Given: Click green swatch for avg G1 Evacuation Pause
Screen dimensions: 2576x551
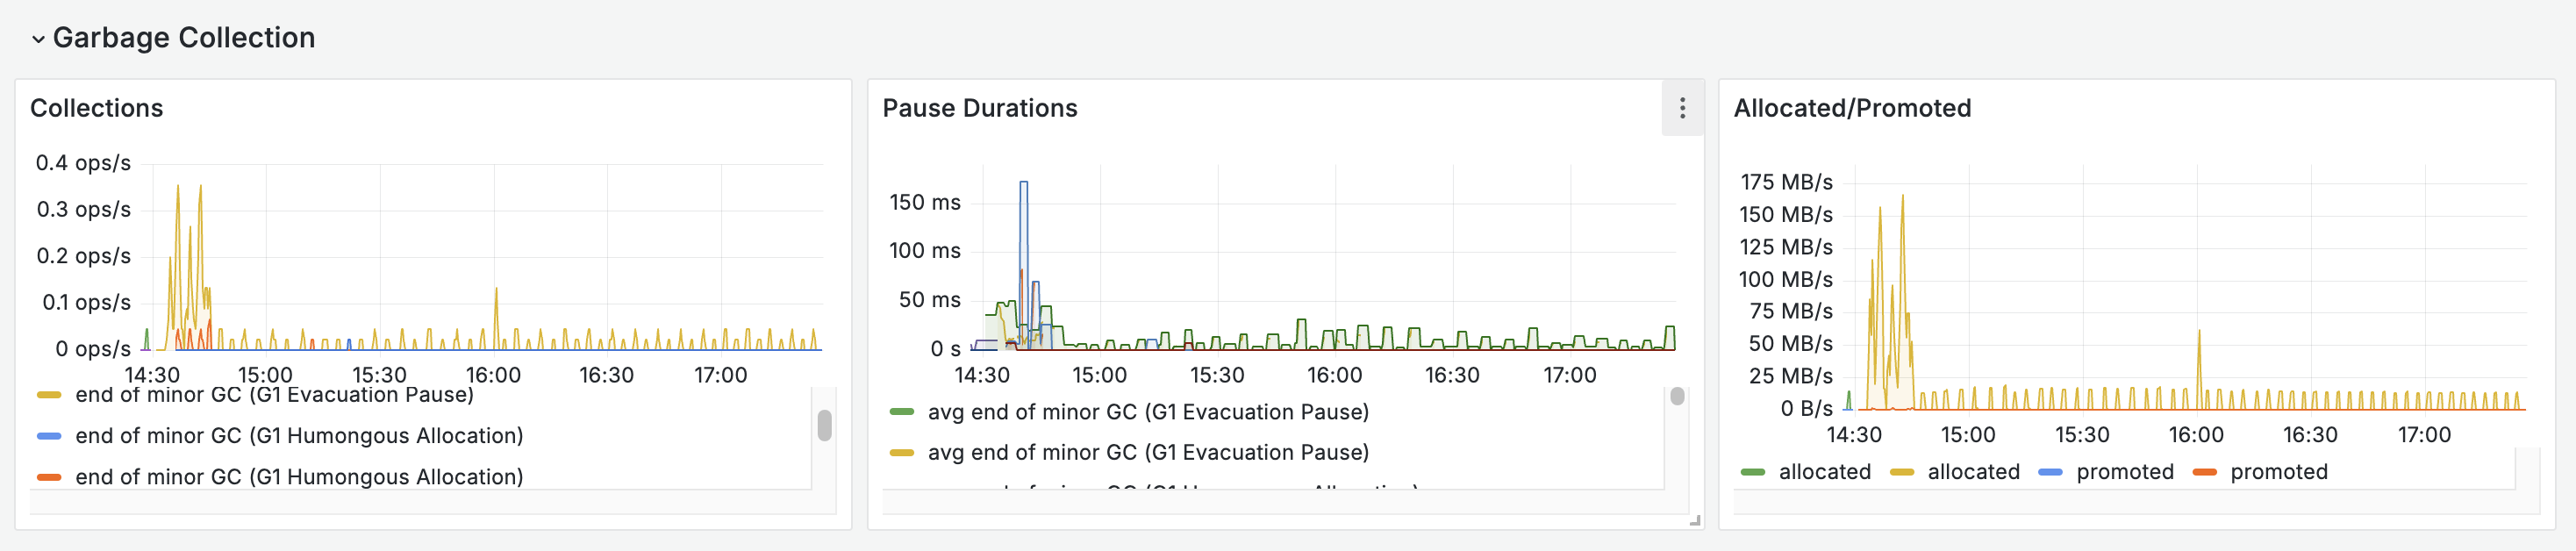Looking at the screenshot, I should 902,412.
